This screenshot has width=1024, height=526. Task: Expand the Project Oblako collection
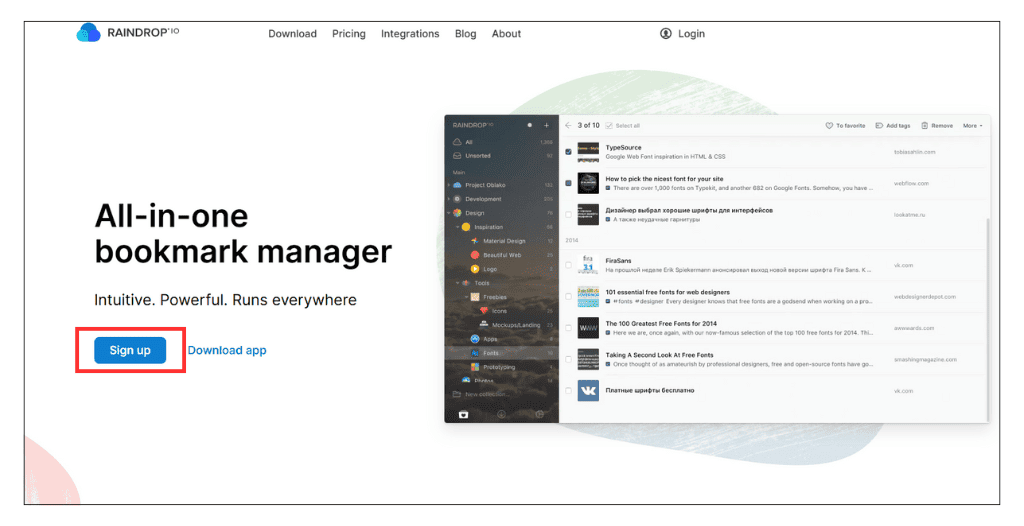point(449,185)
